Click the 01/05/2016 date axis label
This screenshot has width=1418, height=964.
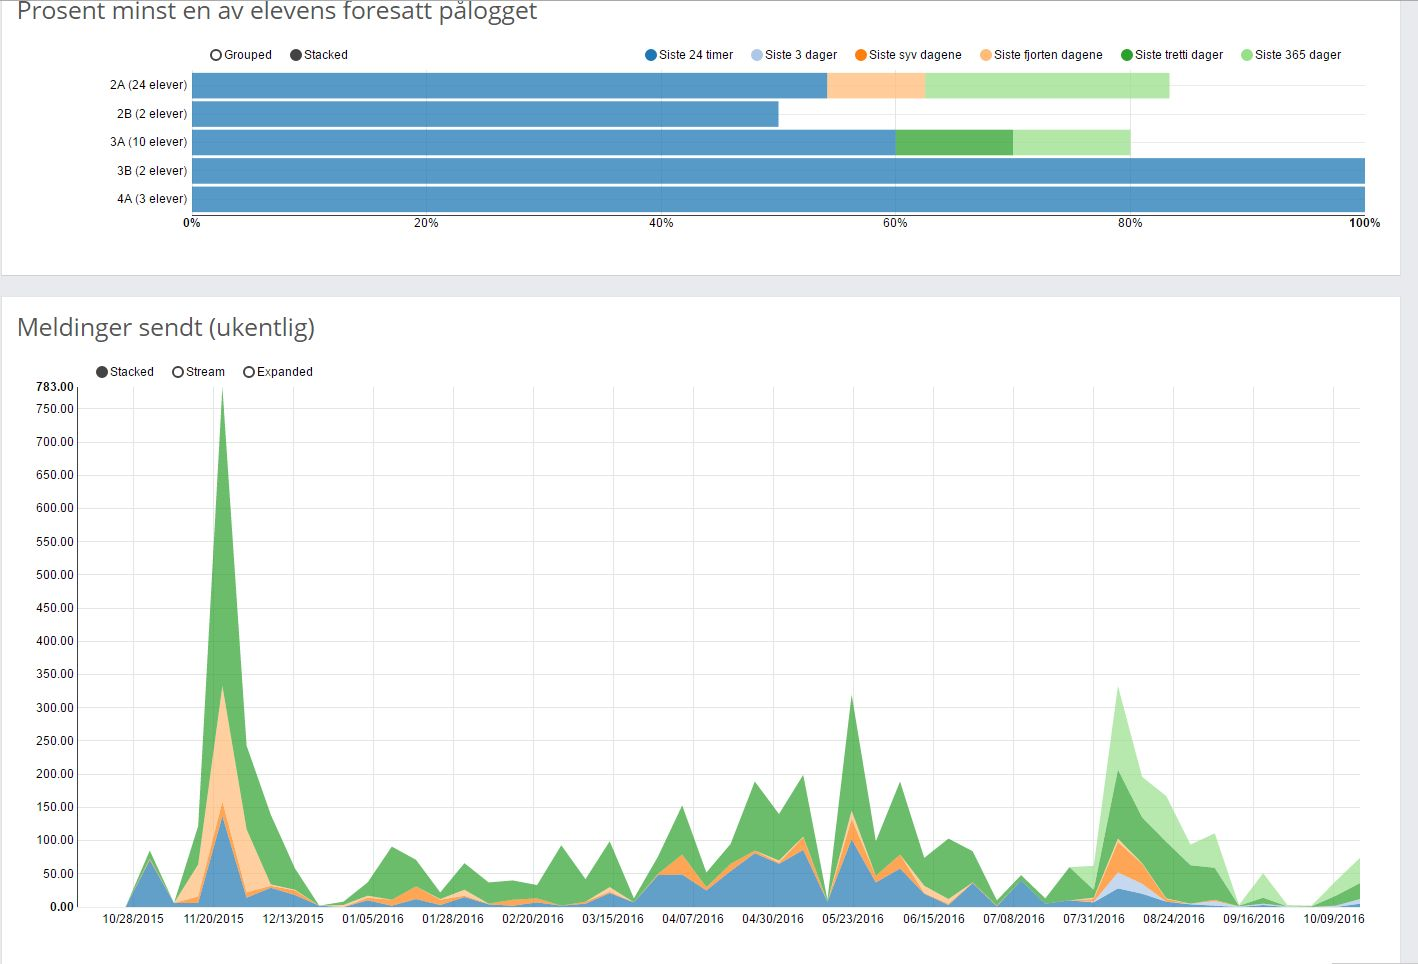click(373, 919)
